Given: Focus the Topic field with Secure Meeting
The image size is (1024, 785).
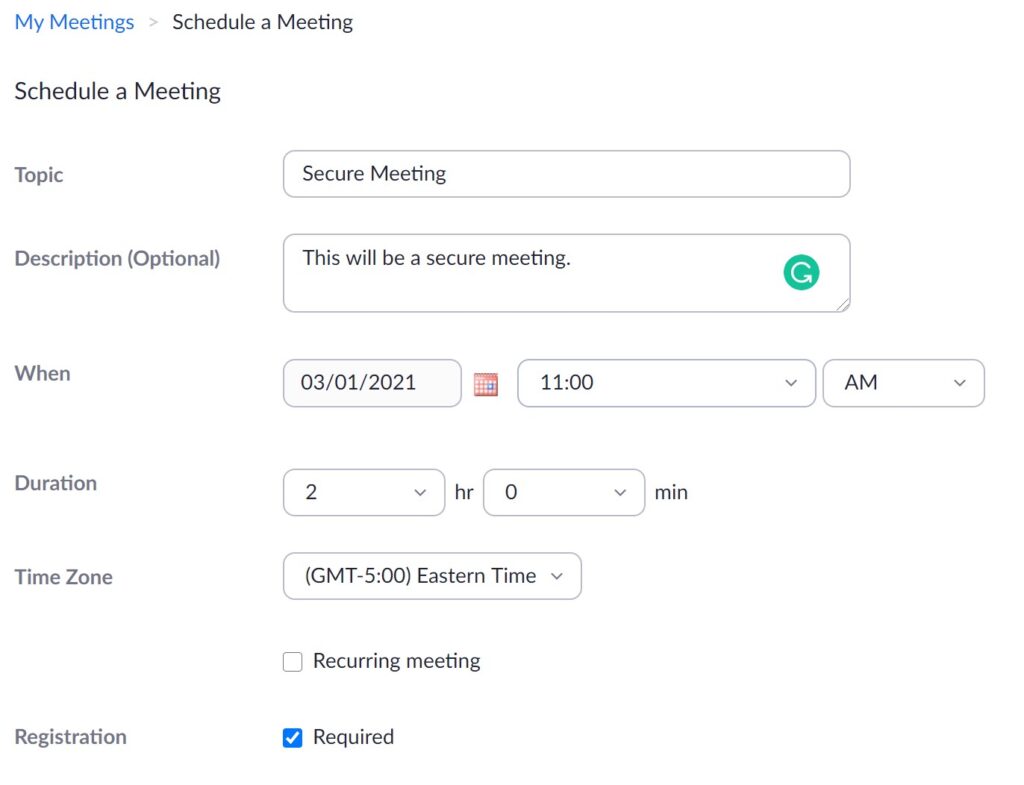Looking at the screenshot, I should 566,174.
